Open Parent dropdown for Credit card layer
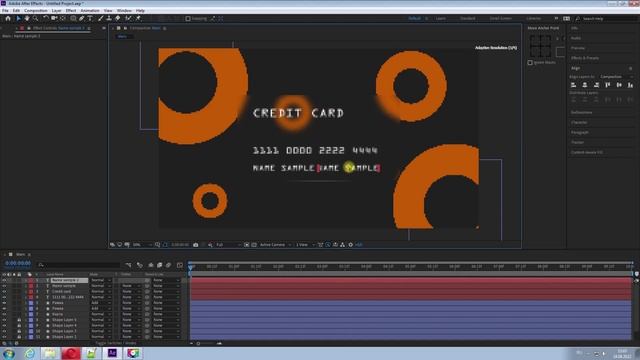The width and height of the screenshot is (640, 360). 166,292
